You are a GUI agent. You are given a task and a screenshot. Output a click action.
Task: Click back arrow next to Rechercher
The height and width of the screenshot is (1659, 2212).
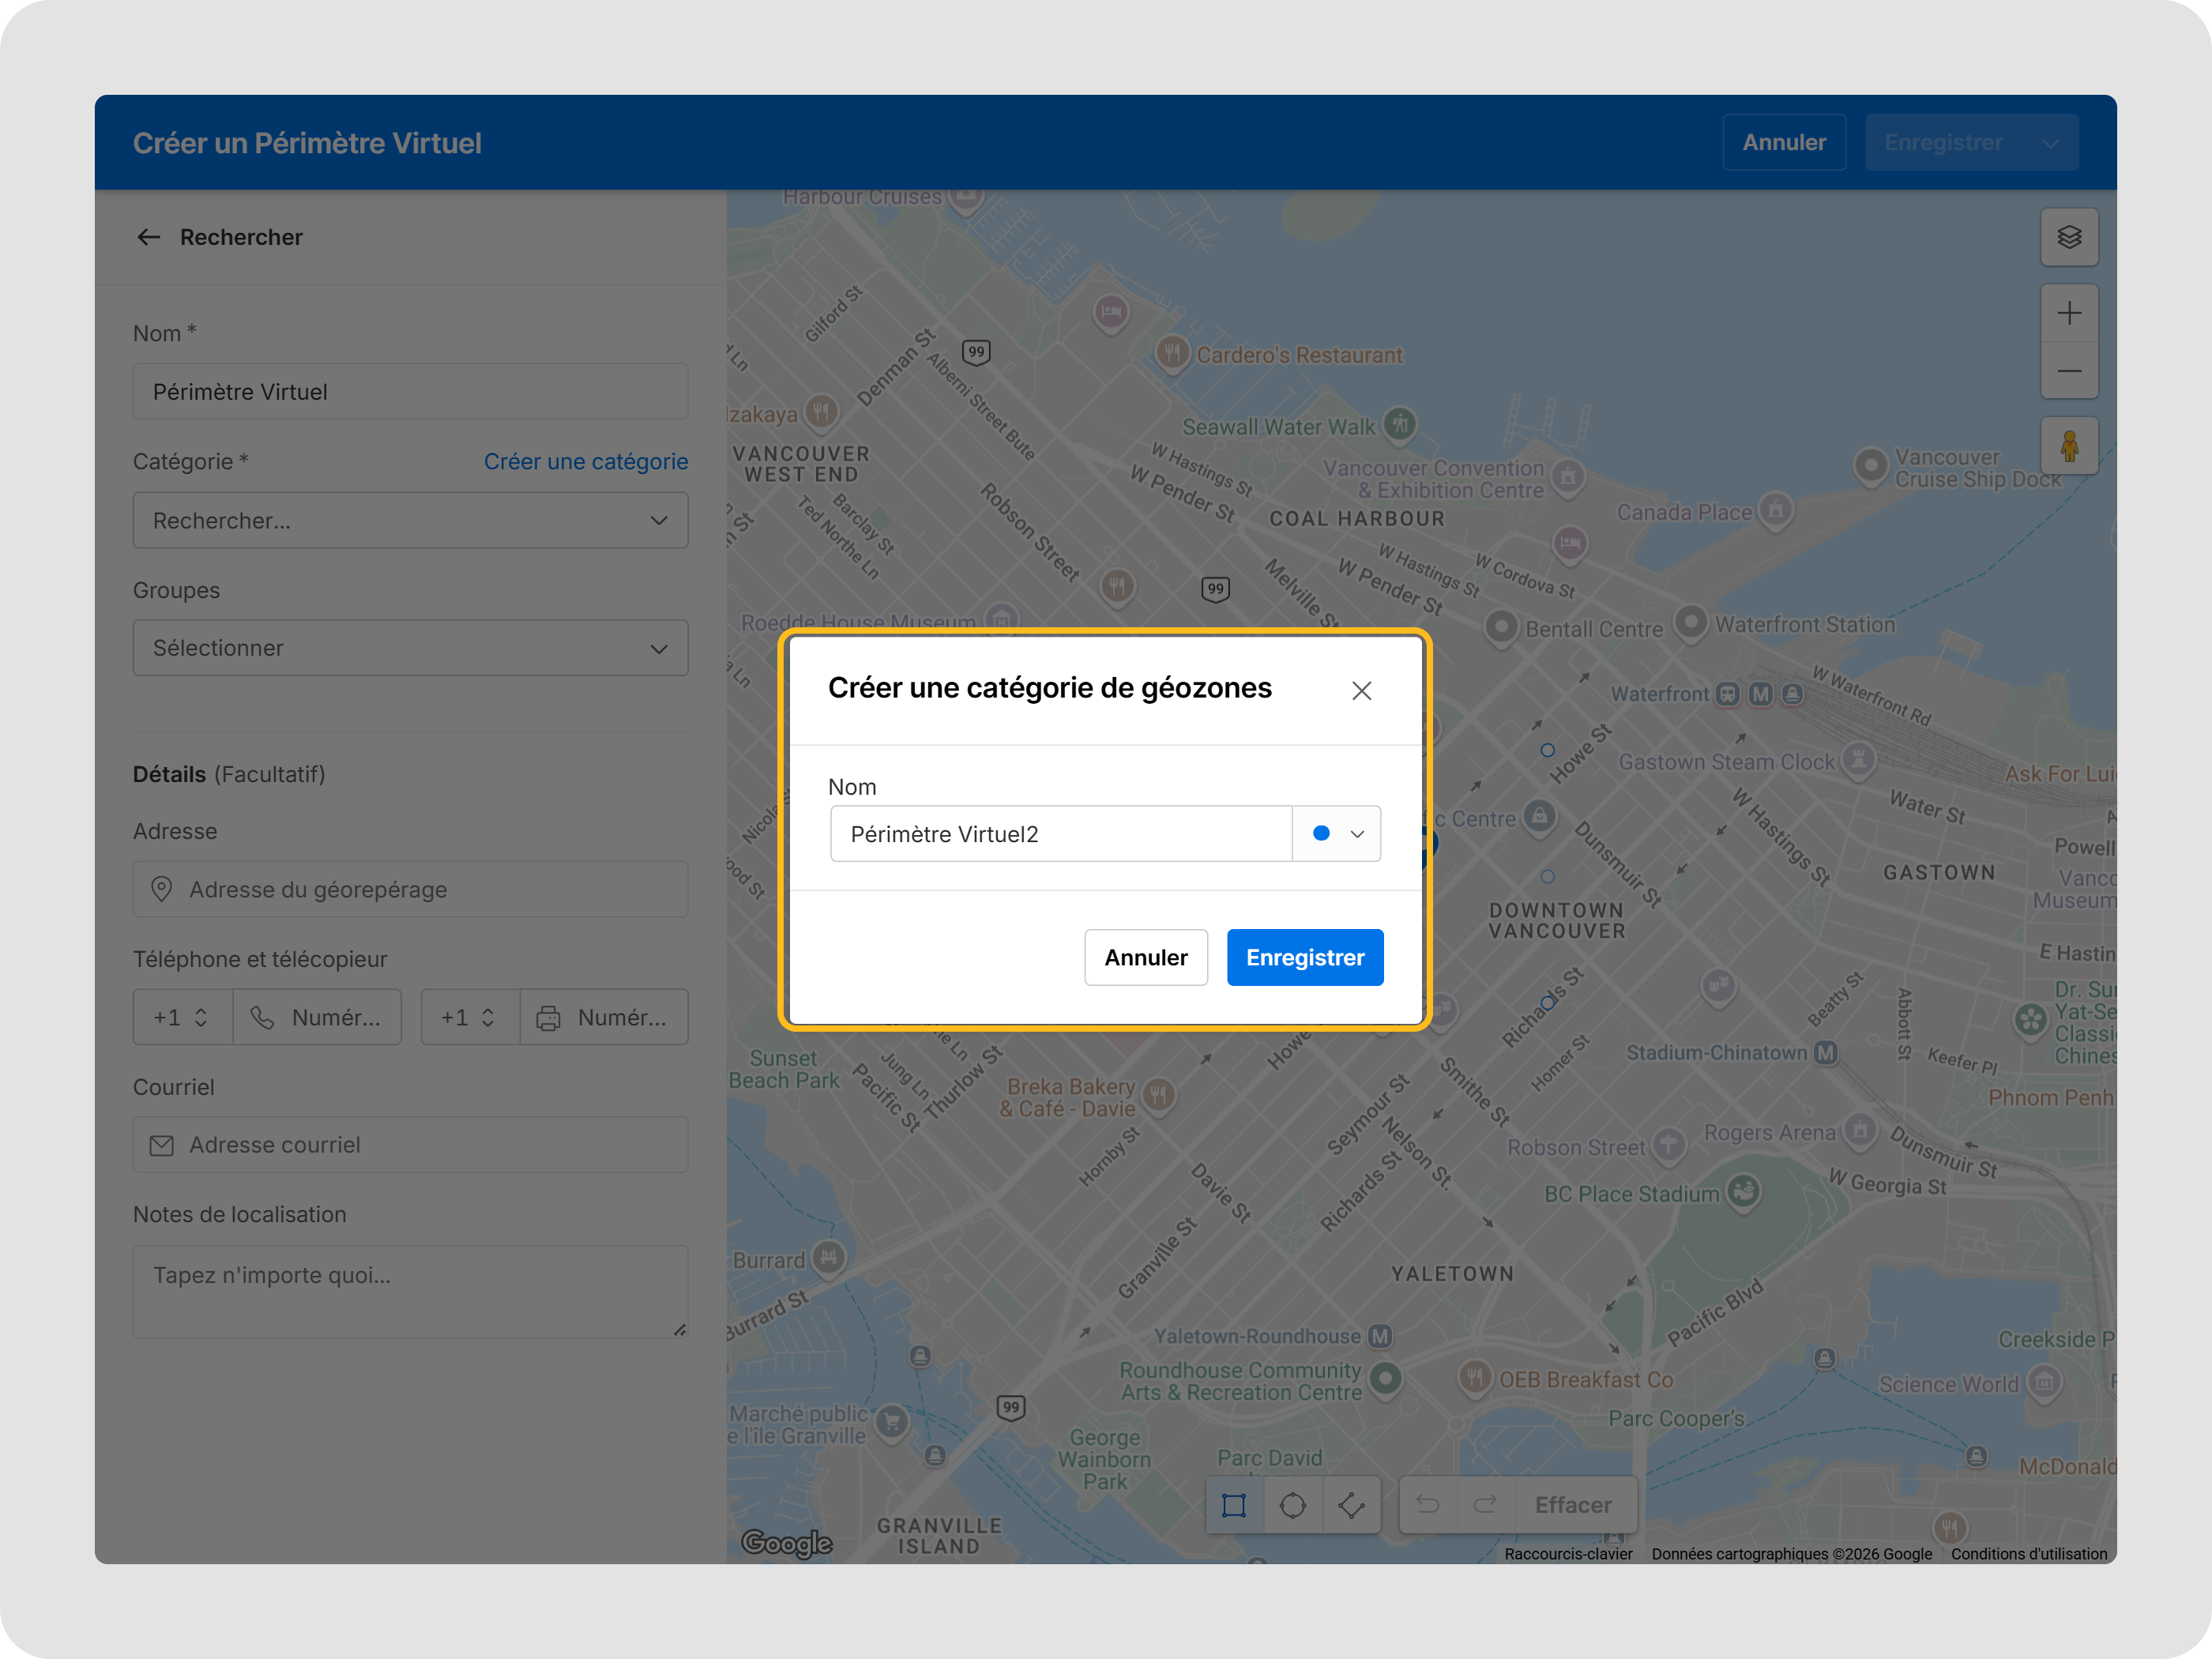[149, 237]
